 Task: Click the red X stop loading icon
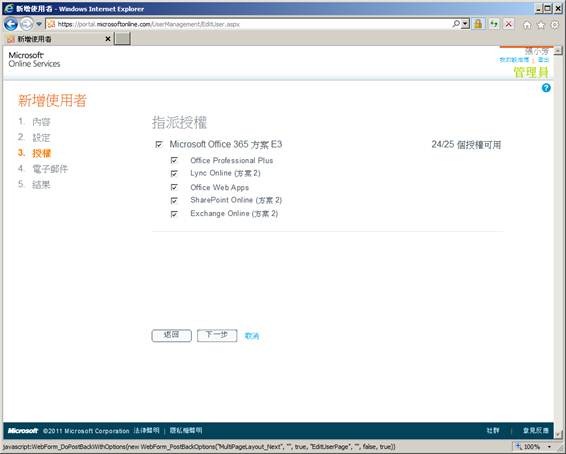[x=509, y=24]
